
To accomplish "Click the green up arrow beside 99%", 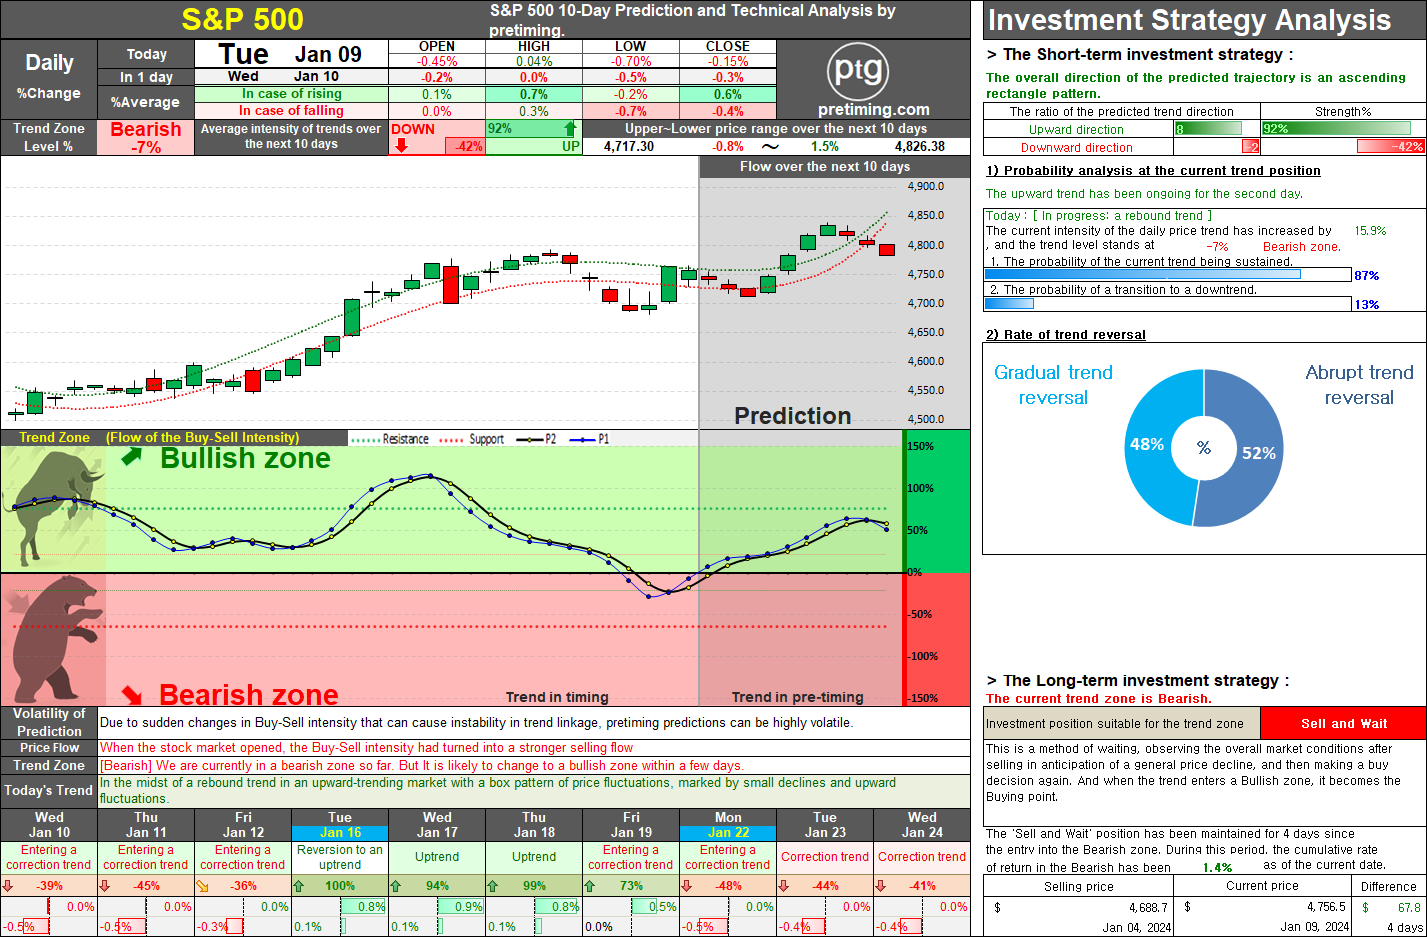I will coord(492,885).
